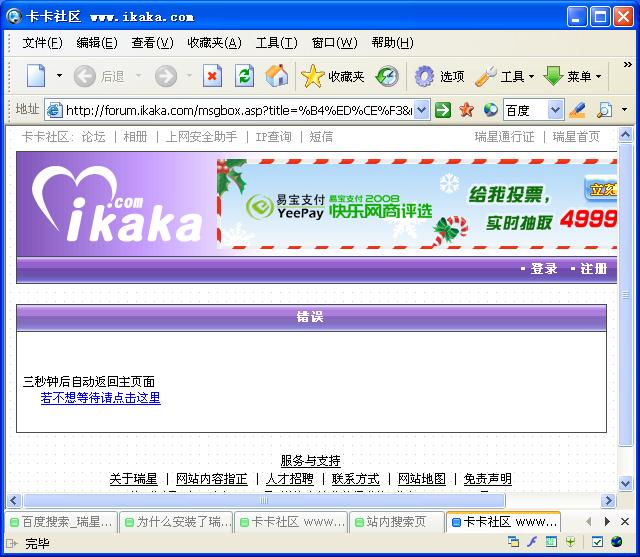
Task: Click the 短信 link
Action: pos(321,137)
